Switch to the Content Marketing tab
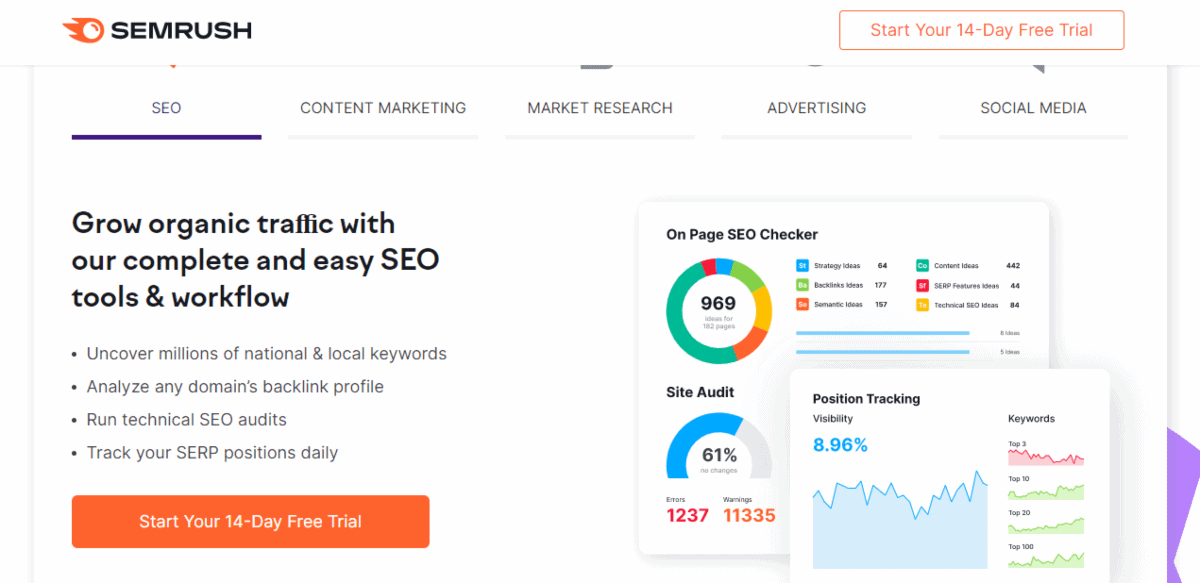The width and height of the screenshot is (1200, 583). 383,108
